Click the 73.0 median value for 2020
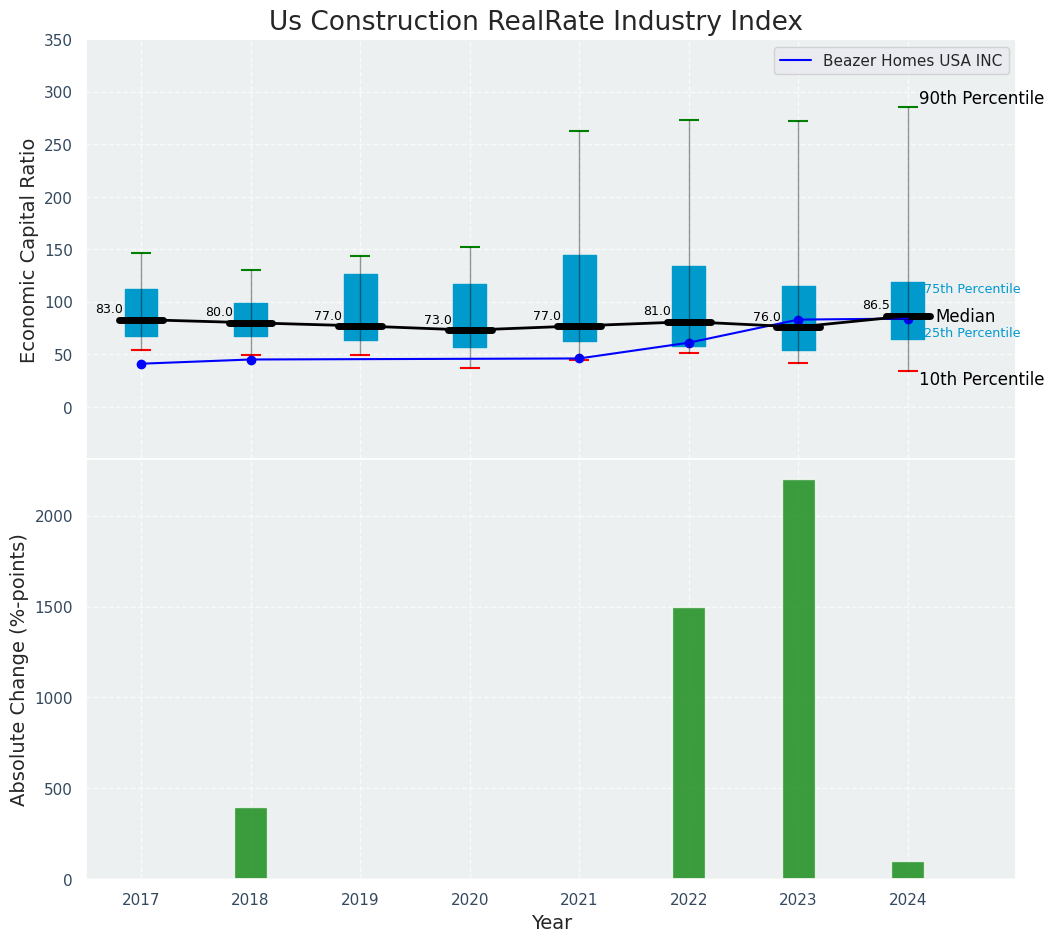The width and height of the screenshot is (1054, 942). (437, 321)
